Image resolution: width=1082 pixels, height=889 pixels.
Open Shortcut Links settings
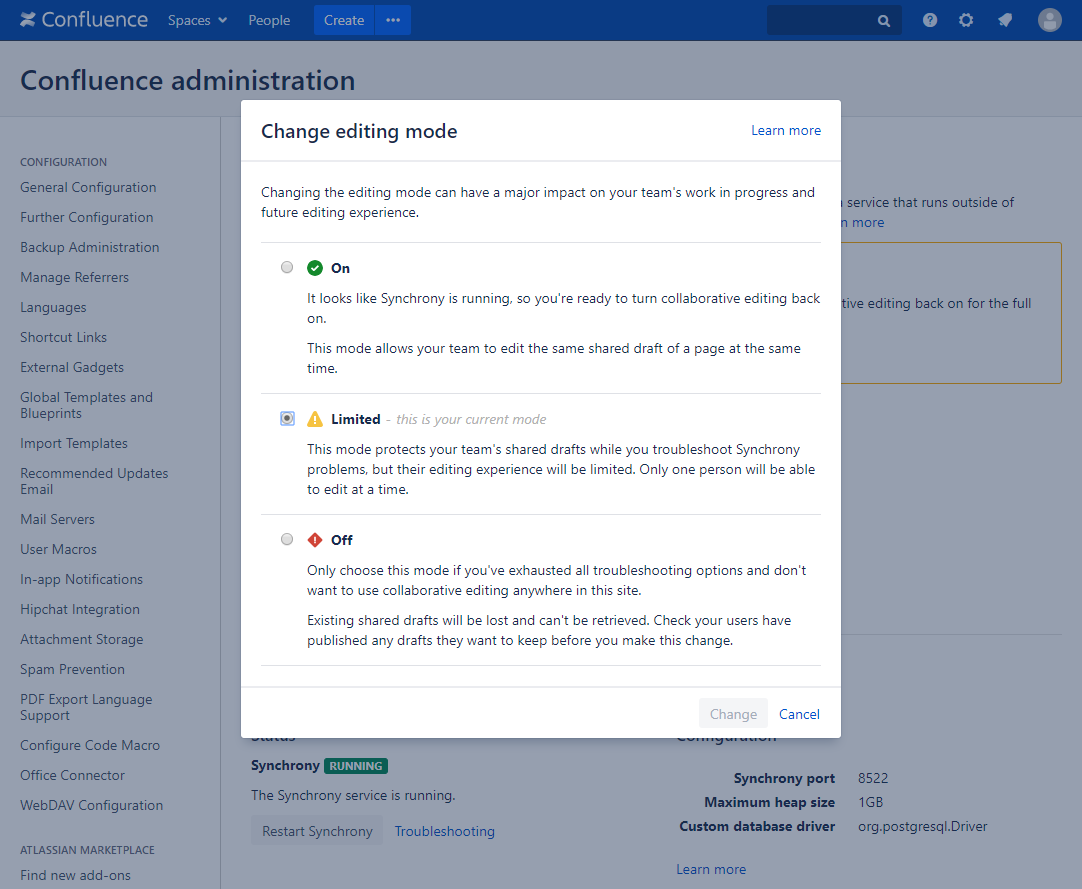(x=63, y=337)
